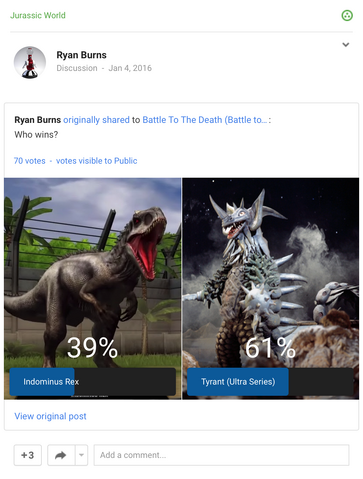Viewport: 363px width, 479px height.
Task: Open the share options dropdown arrow
Action: point(81,455)
